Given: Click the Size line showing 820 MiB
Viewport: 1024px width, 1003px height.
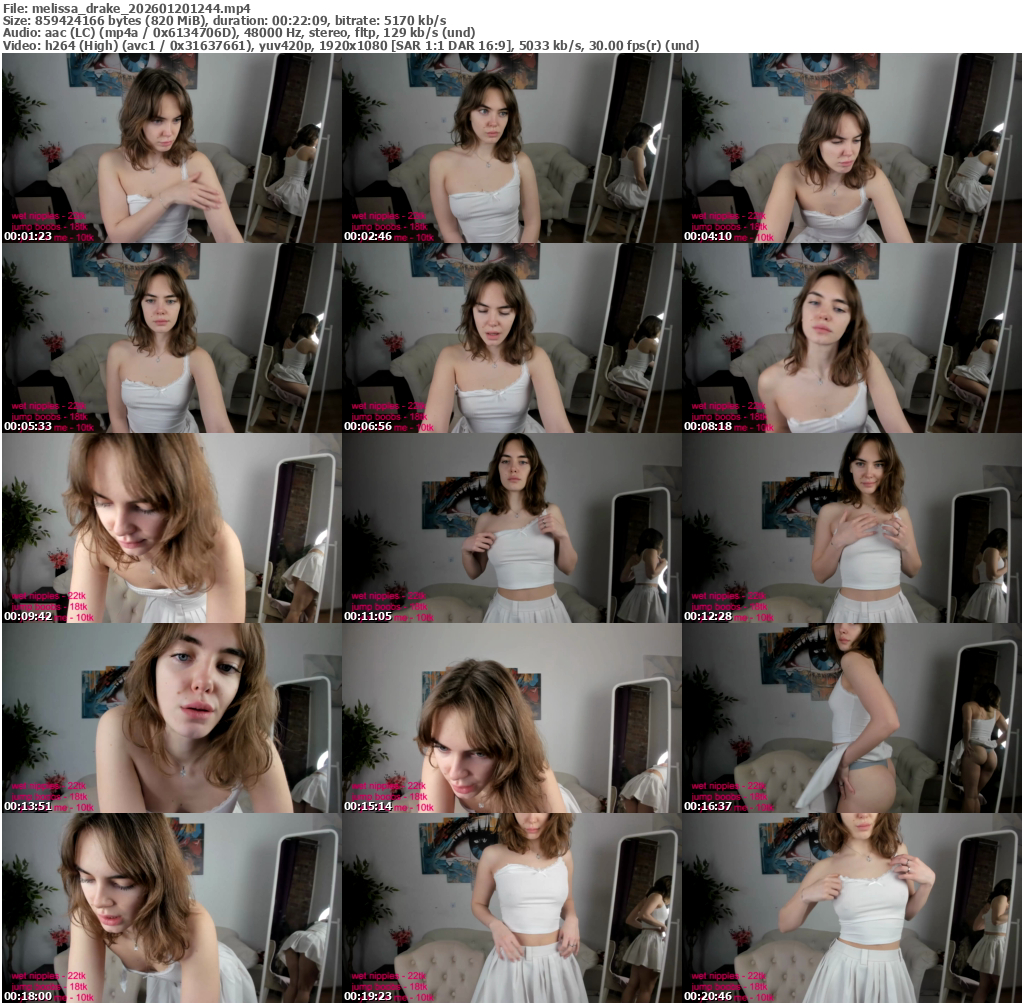Looking at the screenshot, I should tap(225, 20).
